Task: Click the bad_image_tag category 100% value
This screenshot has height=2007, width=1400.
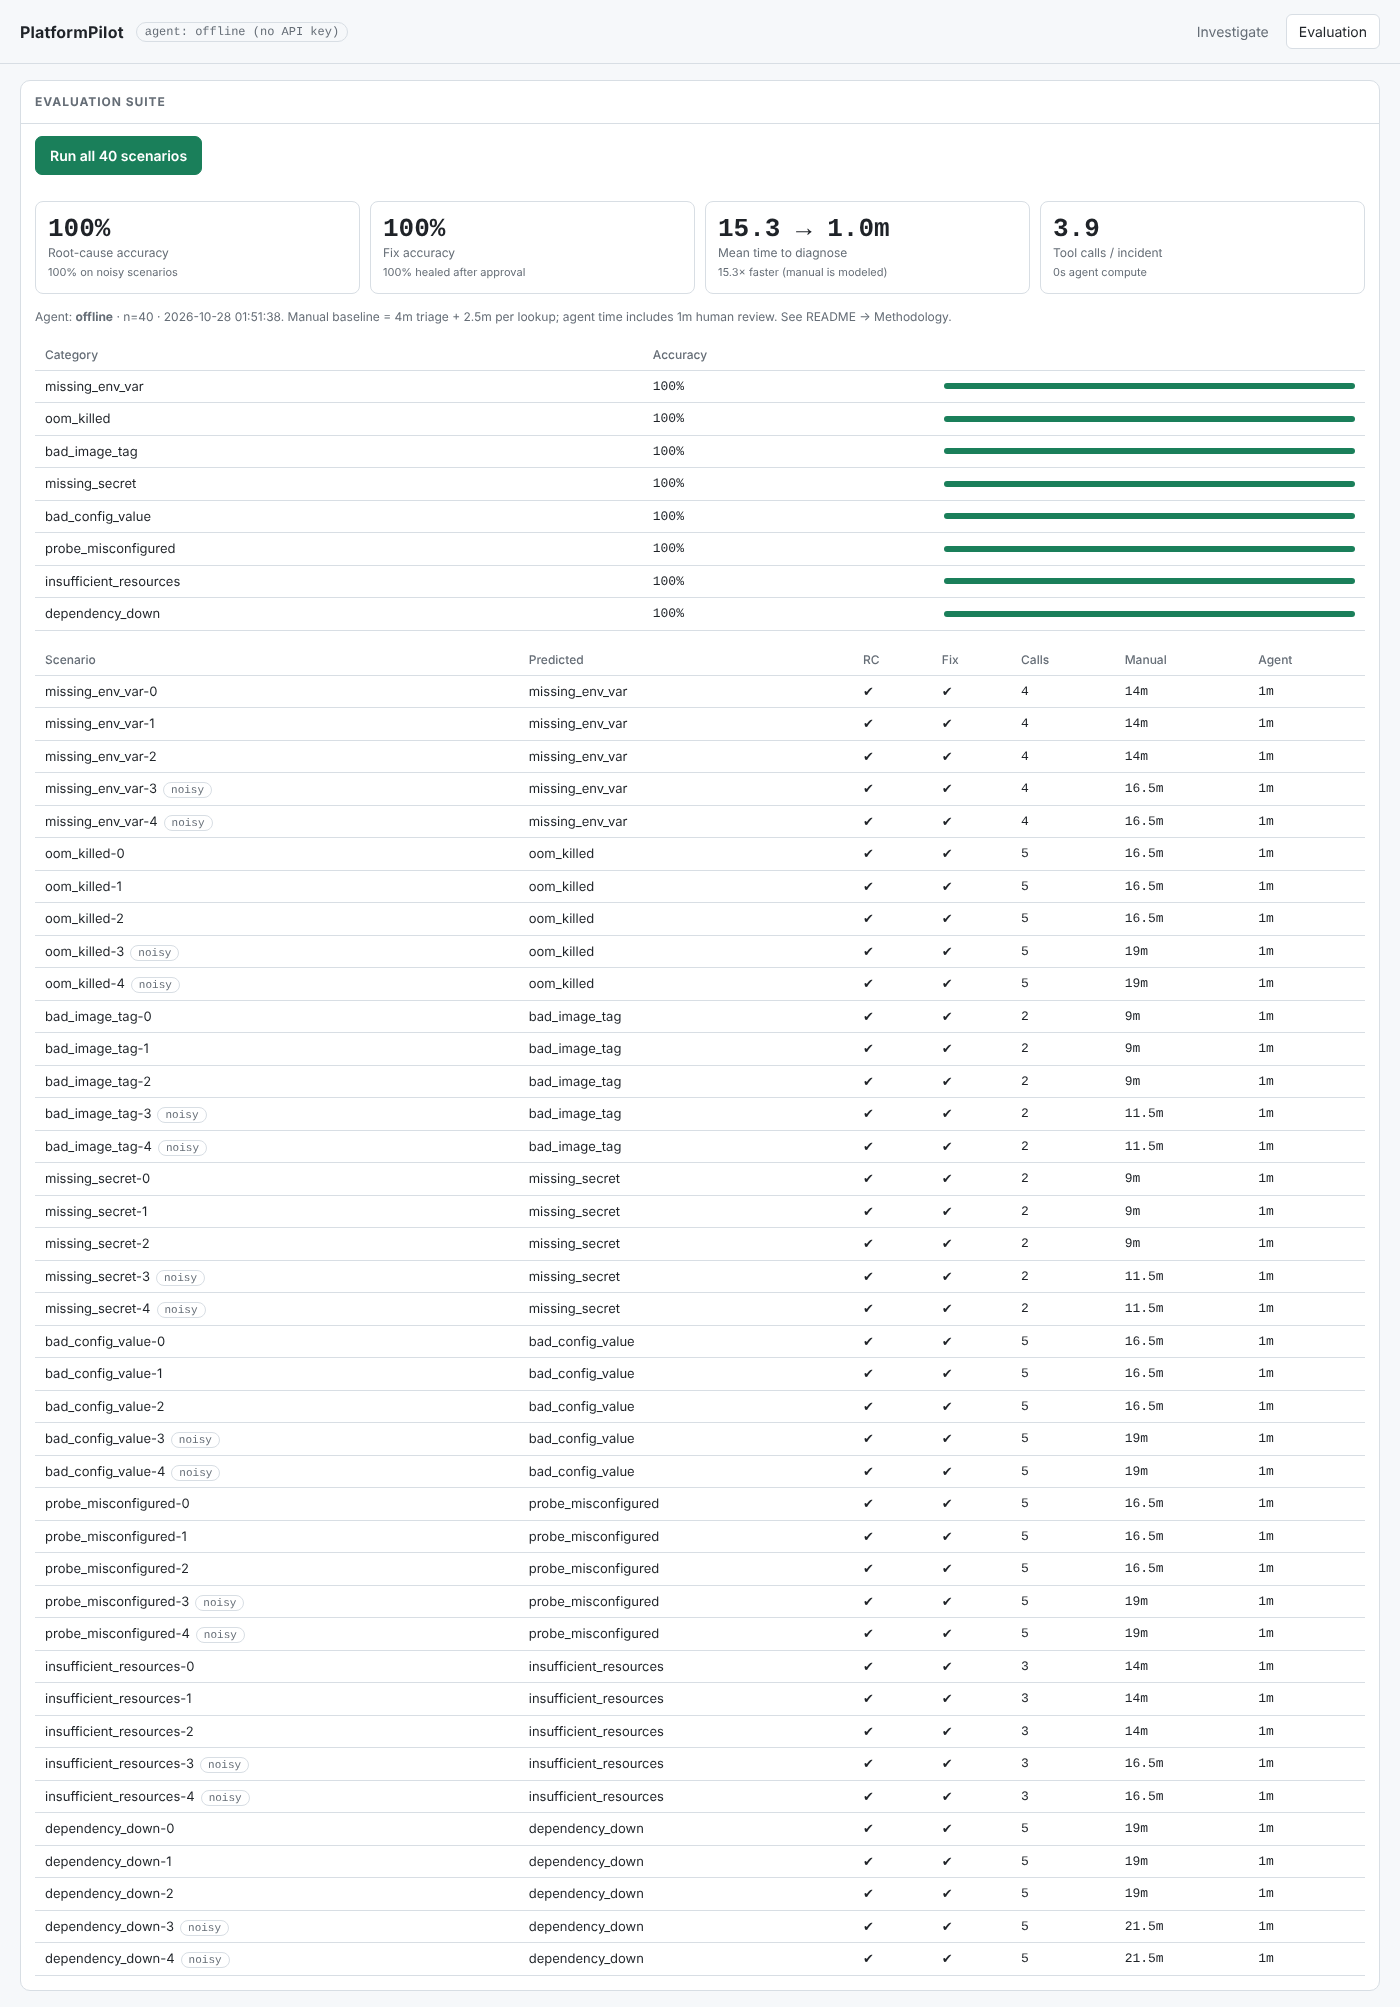Action: click(668, 451)
